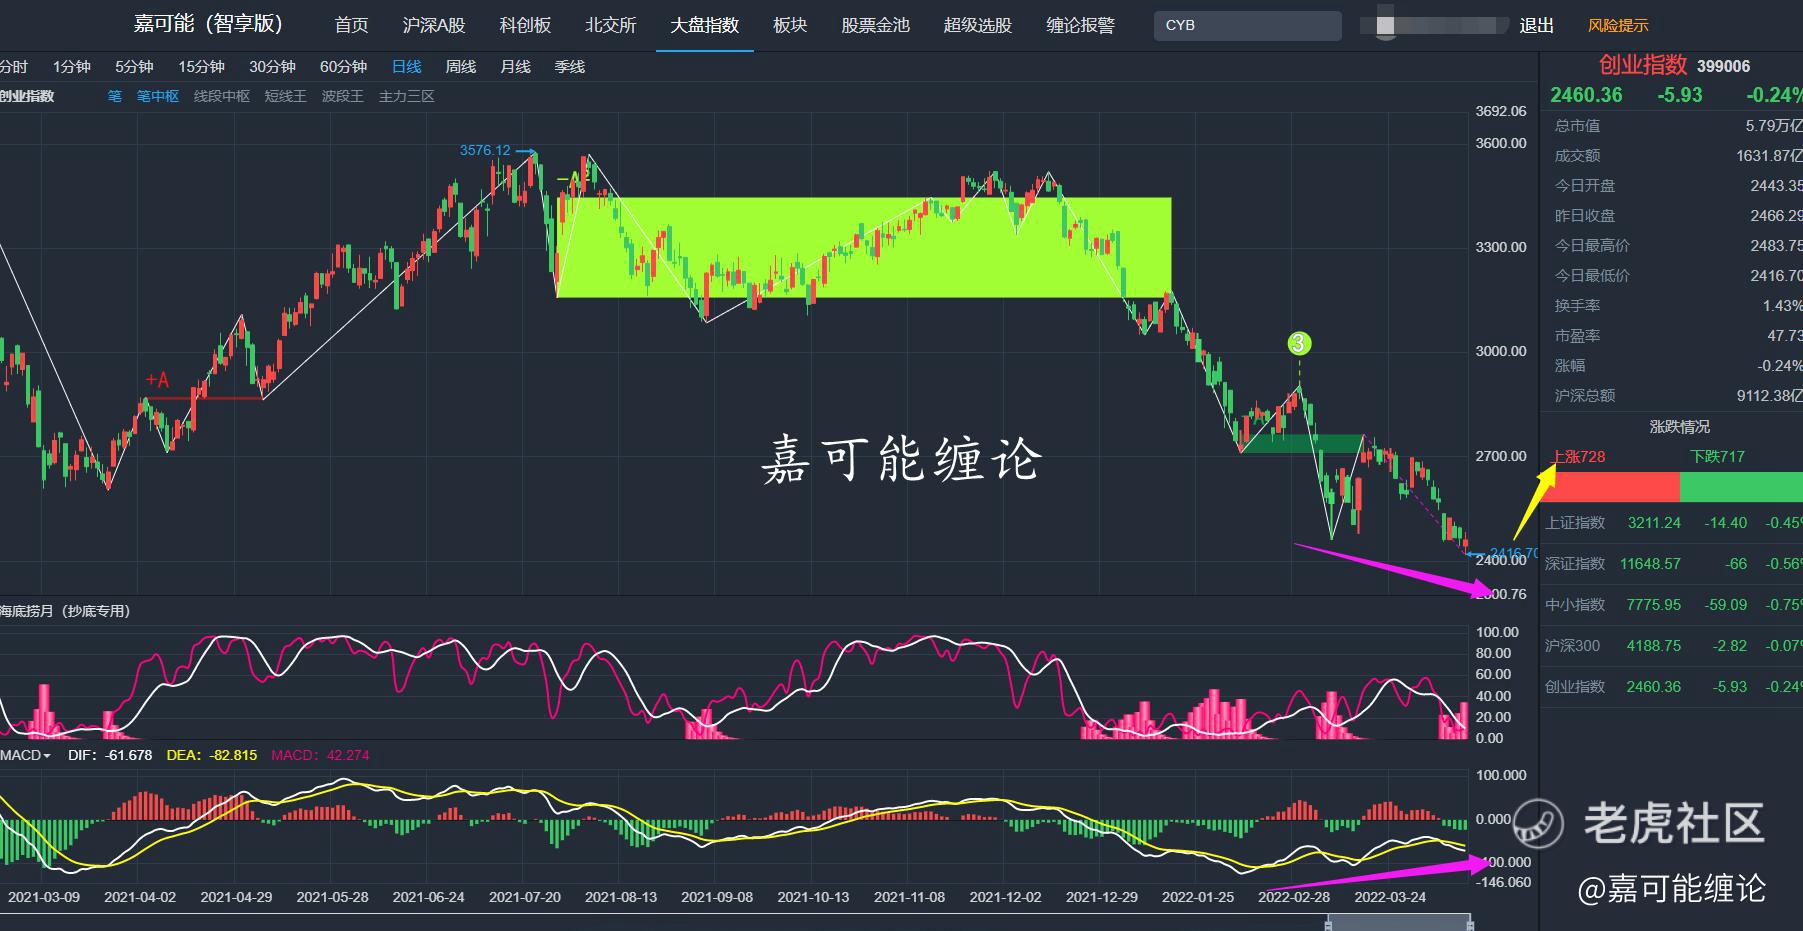Go to 北交所 market tab
The height and width of the screenshot is (931, 1803).
pyautogui.click(x=611, y=25)
